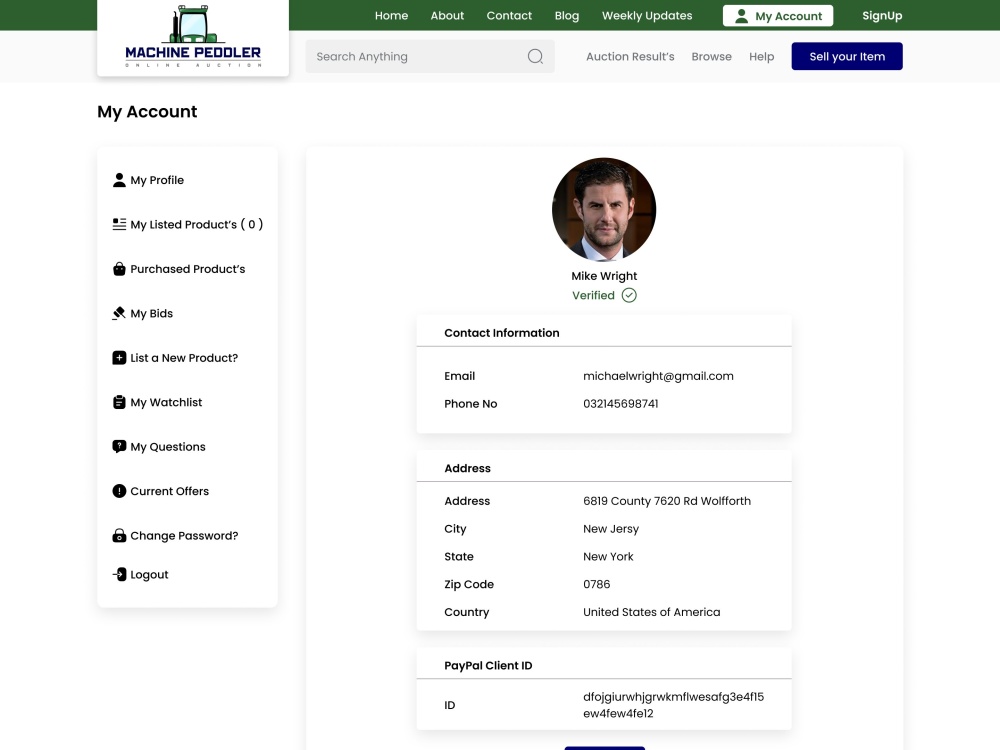Select the My Profile icon in sidebar
Image resolution: width=1000 pixels, height=750 pixels.
pyautogui.click(x=119, y=180)
